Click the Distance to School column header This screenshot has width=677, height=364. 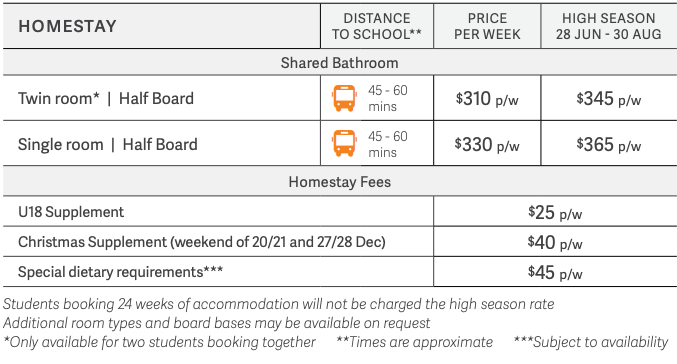tap(376, 26)
